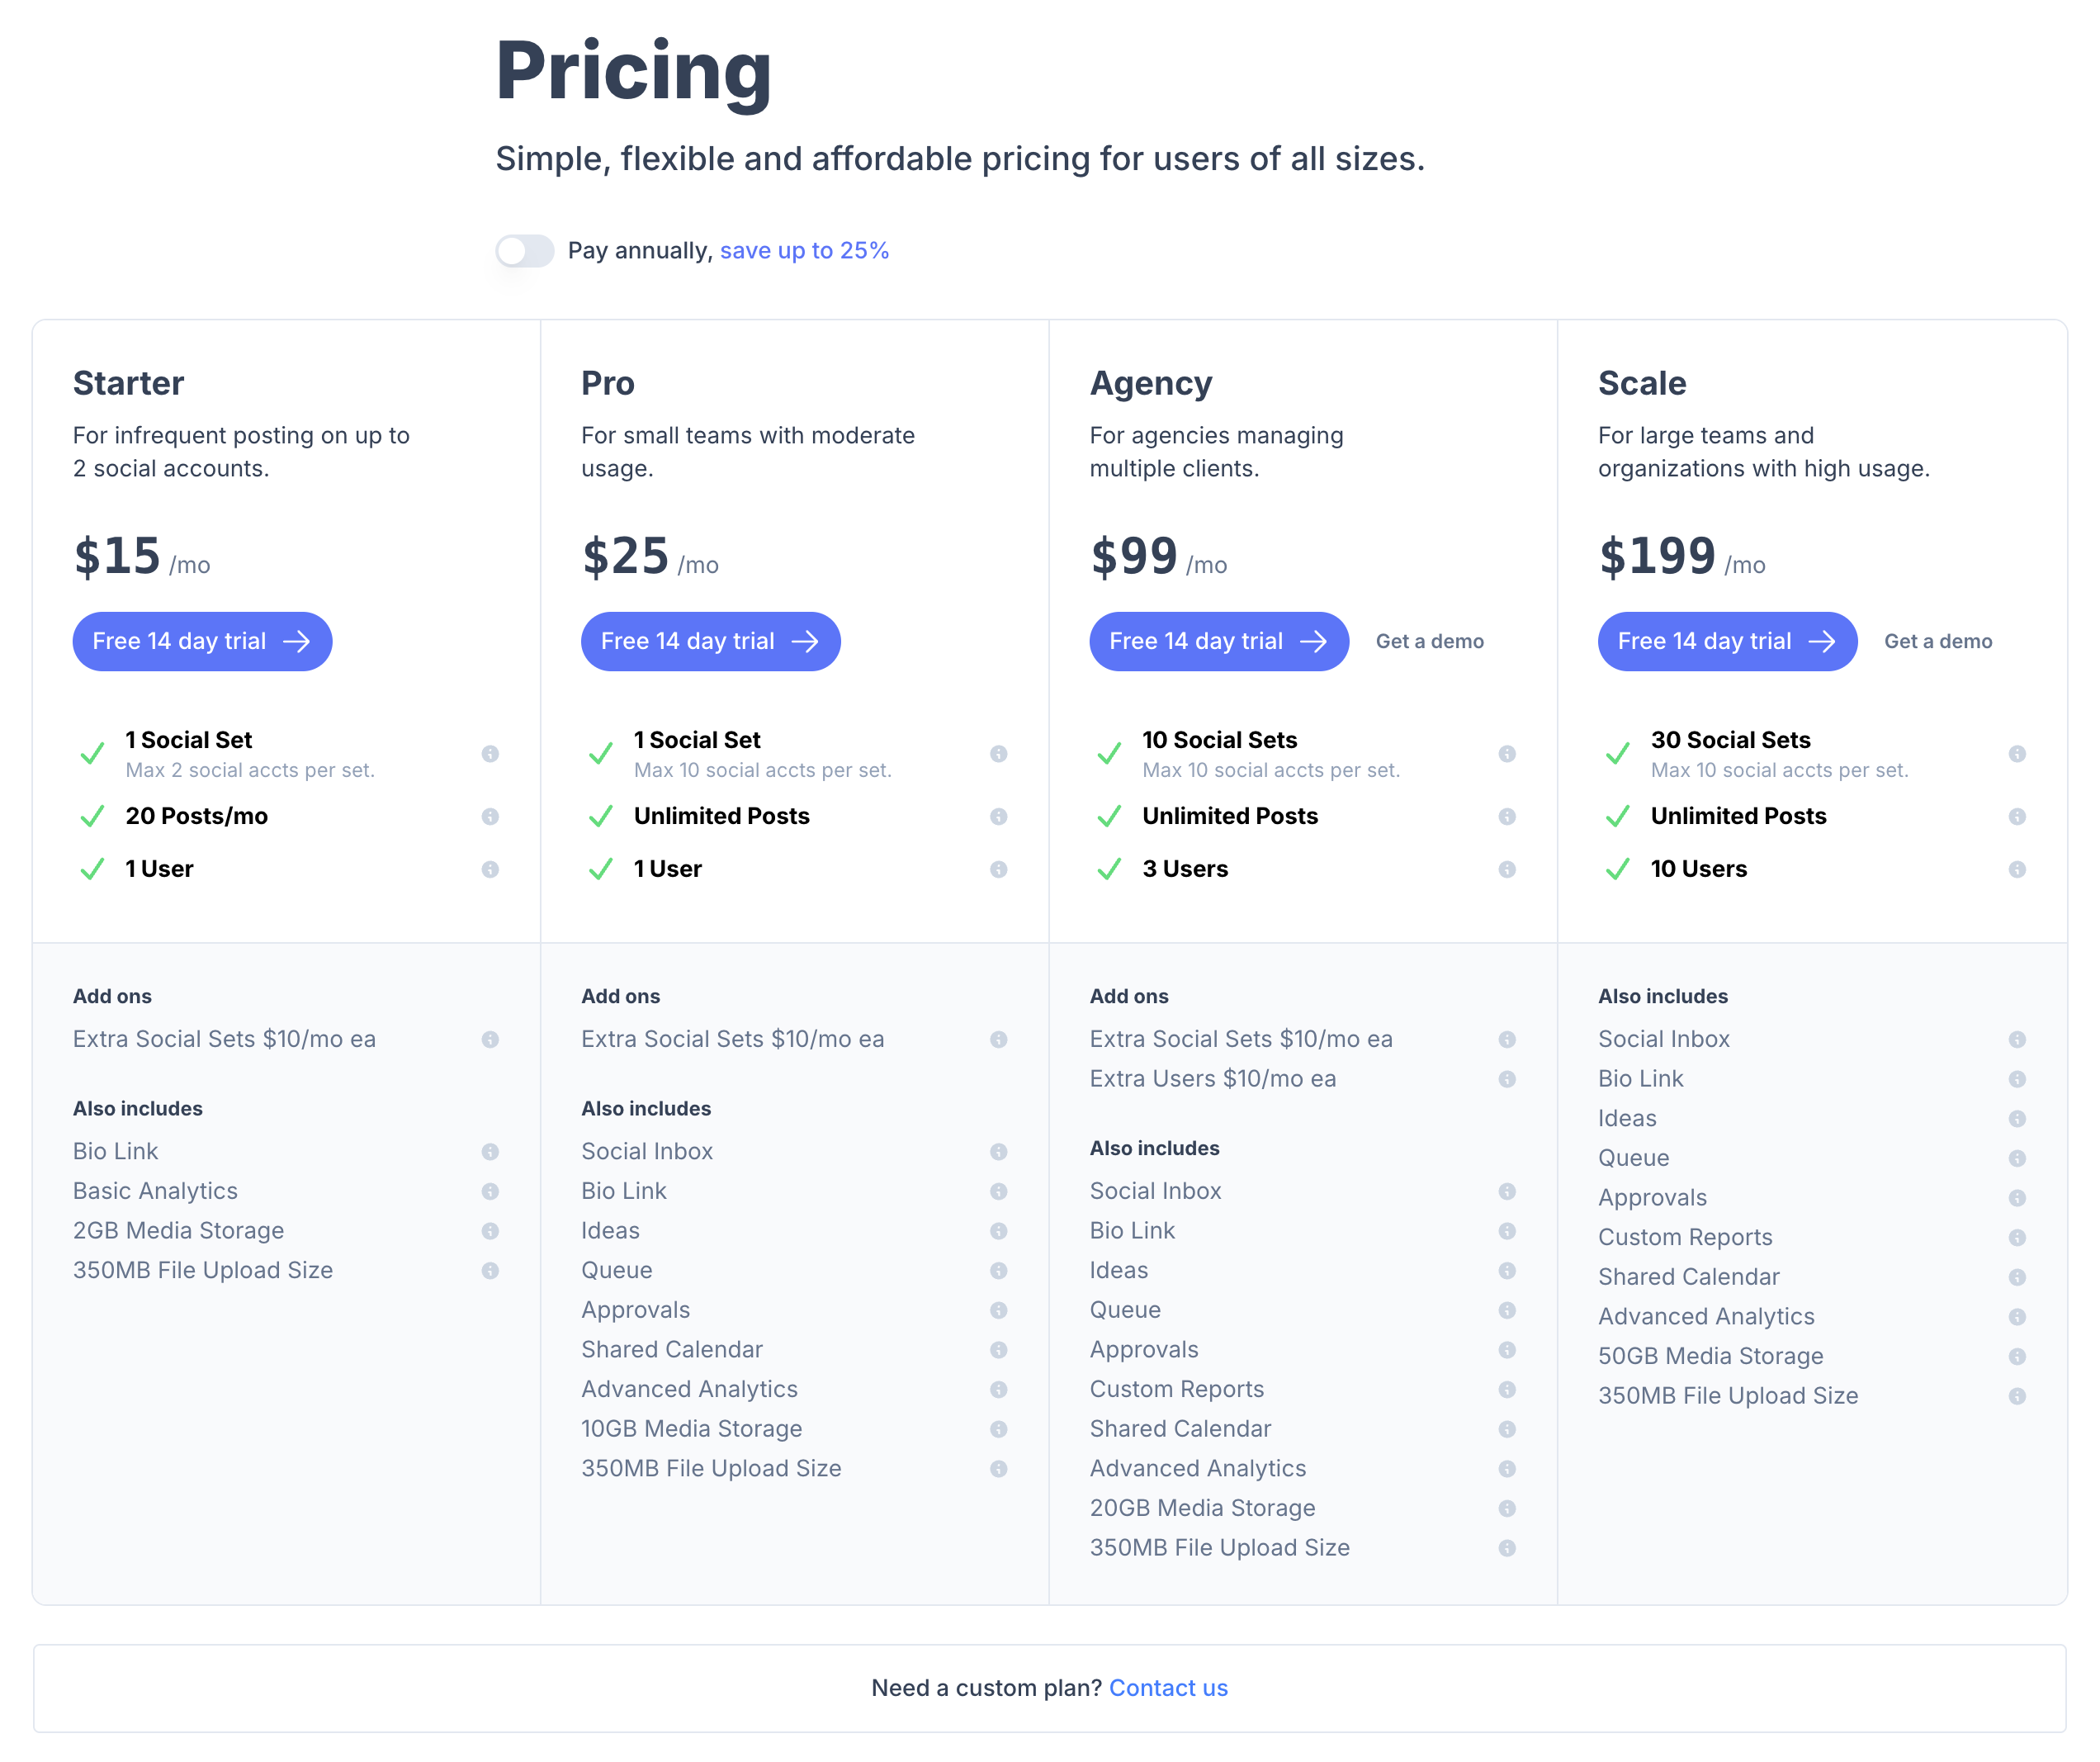This screenshot has height=1762, width=2100.
Task: Open info for 20 Posts/mo on Starter plan
Action: click(x=491, y=816)
